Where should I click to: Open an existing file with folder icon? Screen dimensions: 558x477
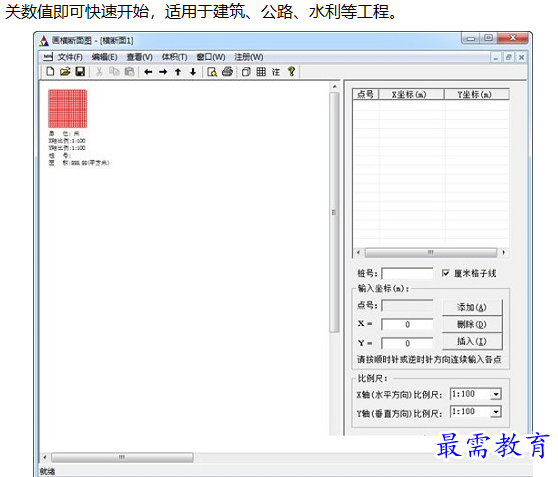[x=65, y=72]
